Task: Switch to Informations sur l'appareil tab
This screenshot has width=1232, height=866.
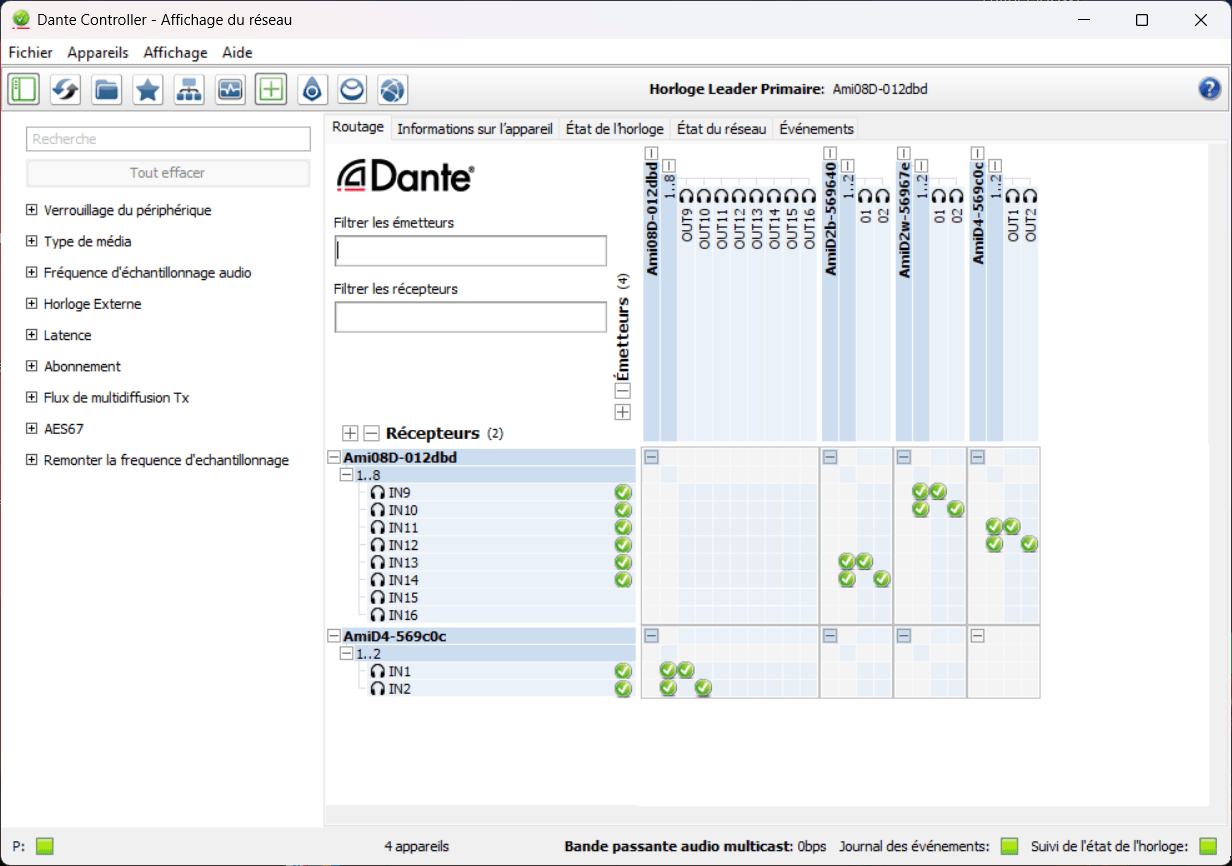Action: pyautogui.click(x=475, y=129)
